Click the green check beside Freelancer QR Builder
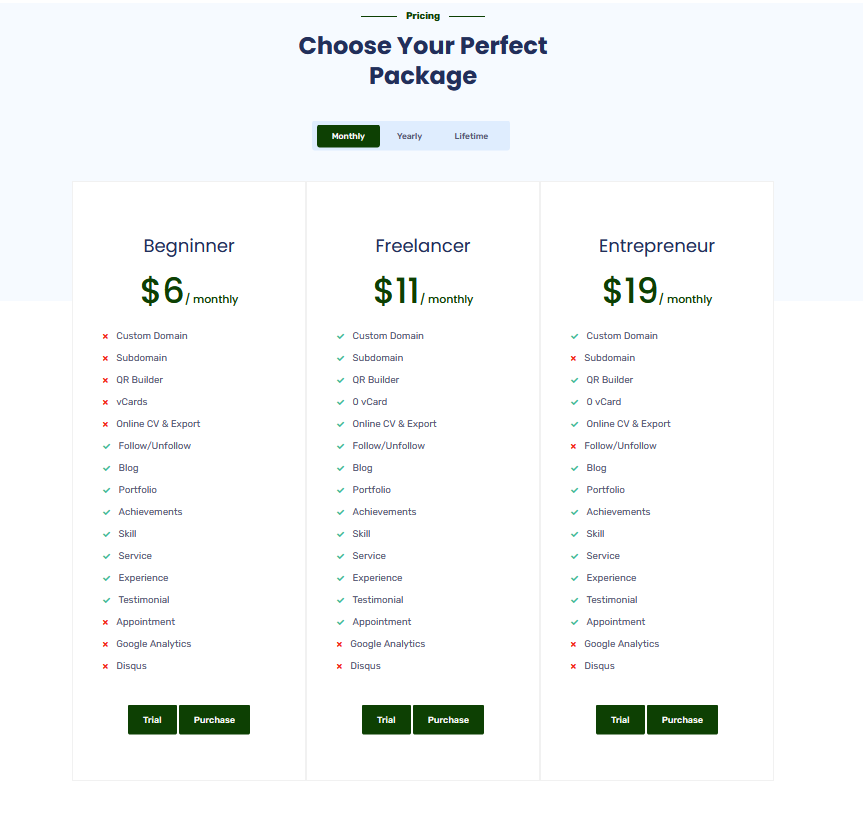The height and width of the screenshot is (819, 863). (x=341, y=381)
